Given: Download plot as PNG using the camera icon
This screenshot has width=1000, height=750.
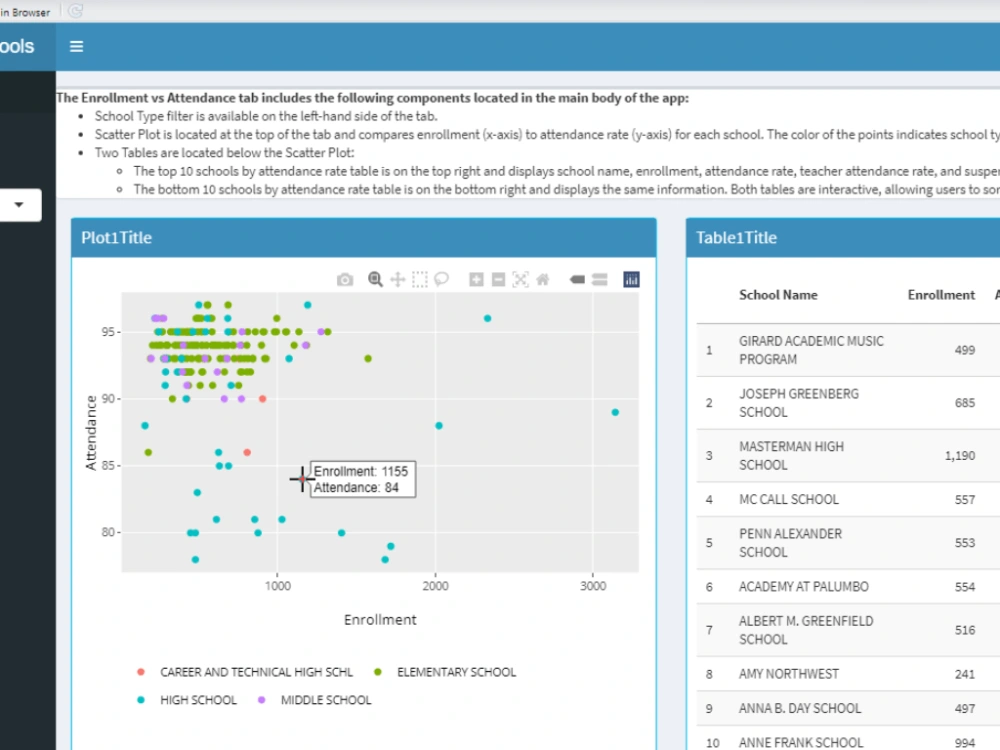Looking at the screenshot, I should pyautogui.click(x=345, y=279).
